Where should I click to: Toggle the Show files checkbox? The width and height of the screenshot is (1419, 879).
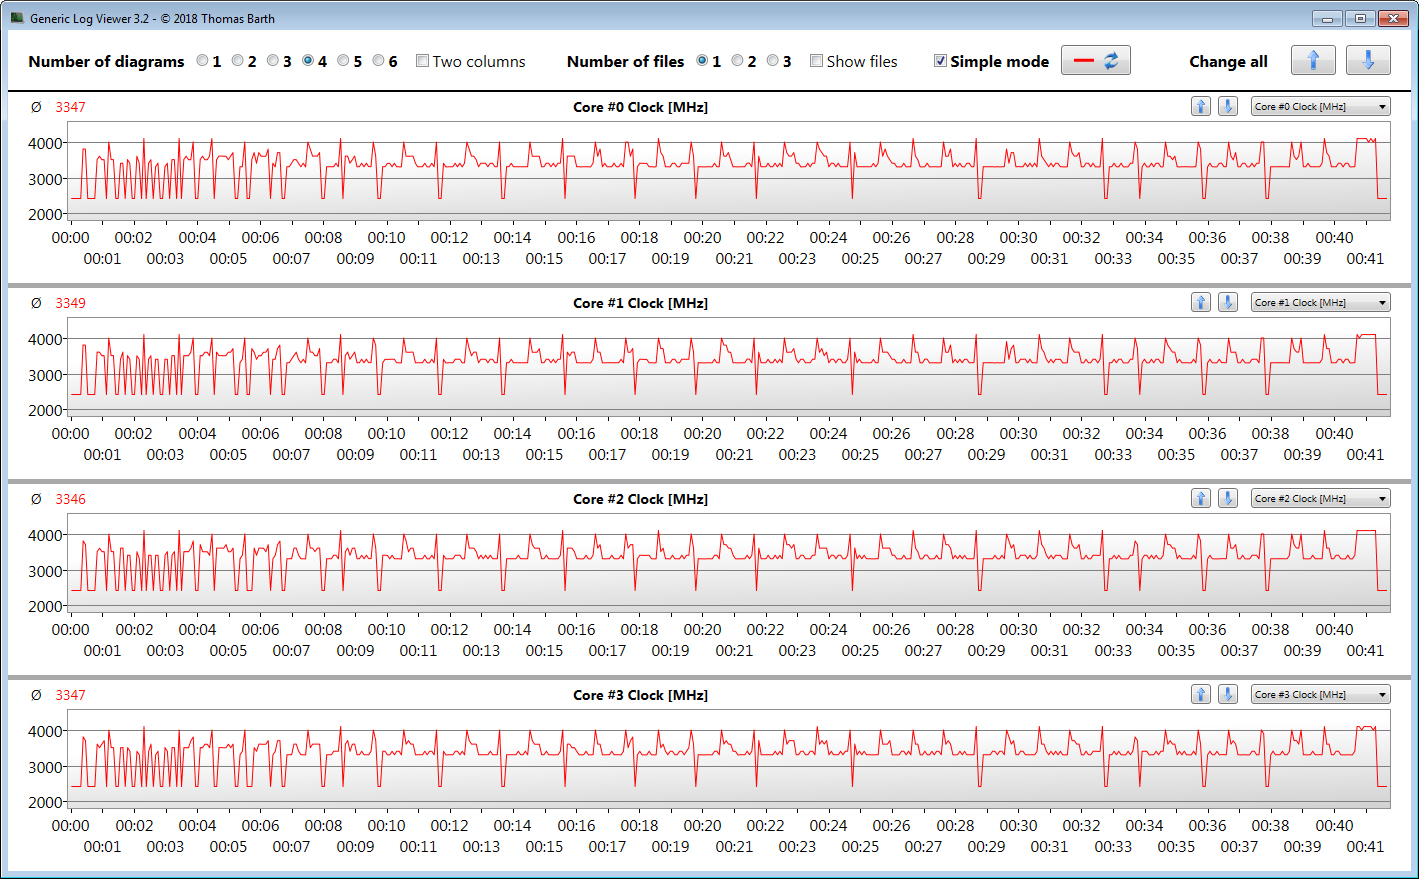pyautogui.click(x=817, y=61)
